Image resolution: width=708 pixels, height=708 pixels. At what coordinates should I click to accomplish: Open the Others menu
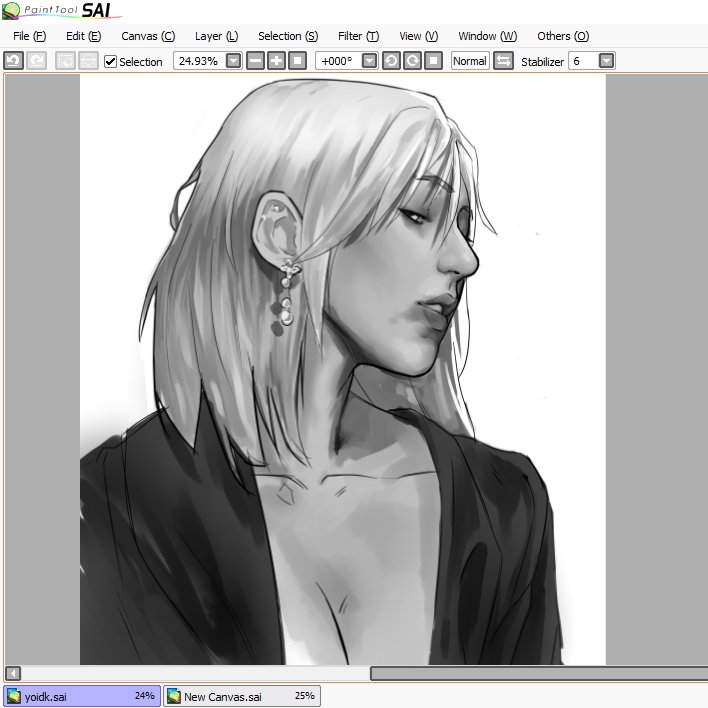click(x=563, y=36)
